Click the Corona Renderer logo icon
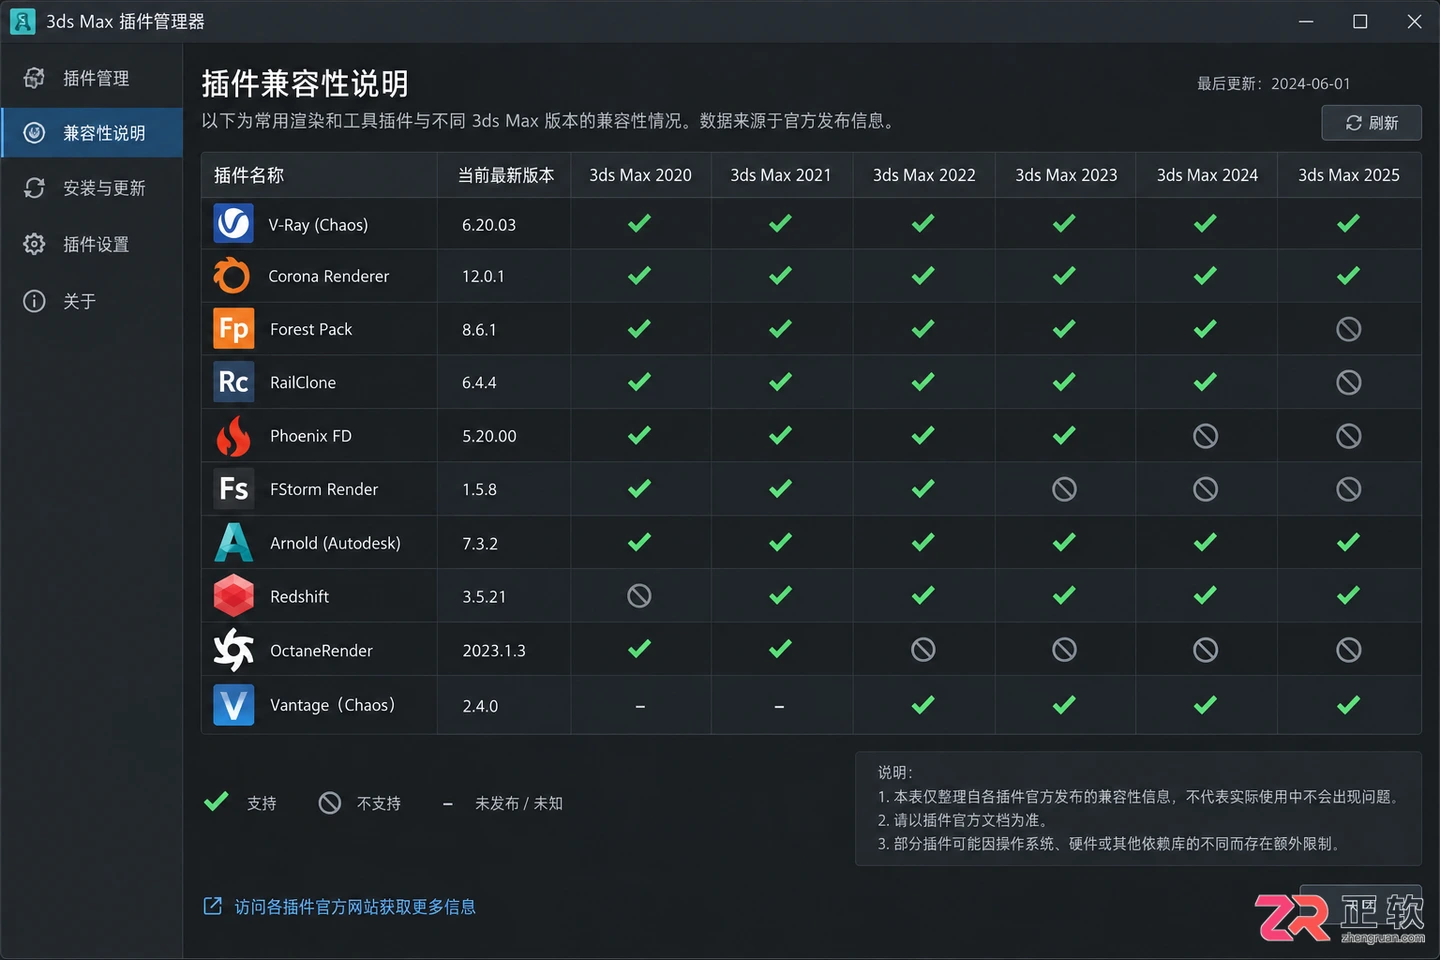 [x=232, y=276]
